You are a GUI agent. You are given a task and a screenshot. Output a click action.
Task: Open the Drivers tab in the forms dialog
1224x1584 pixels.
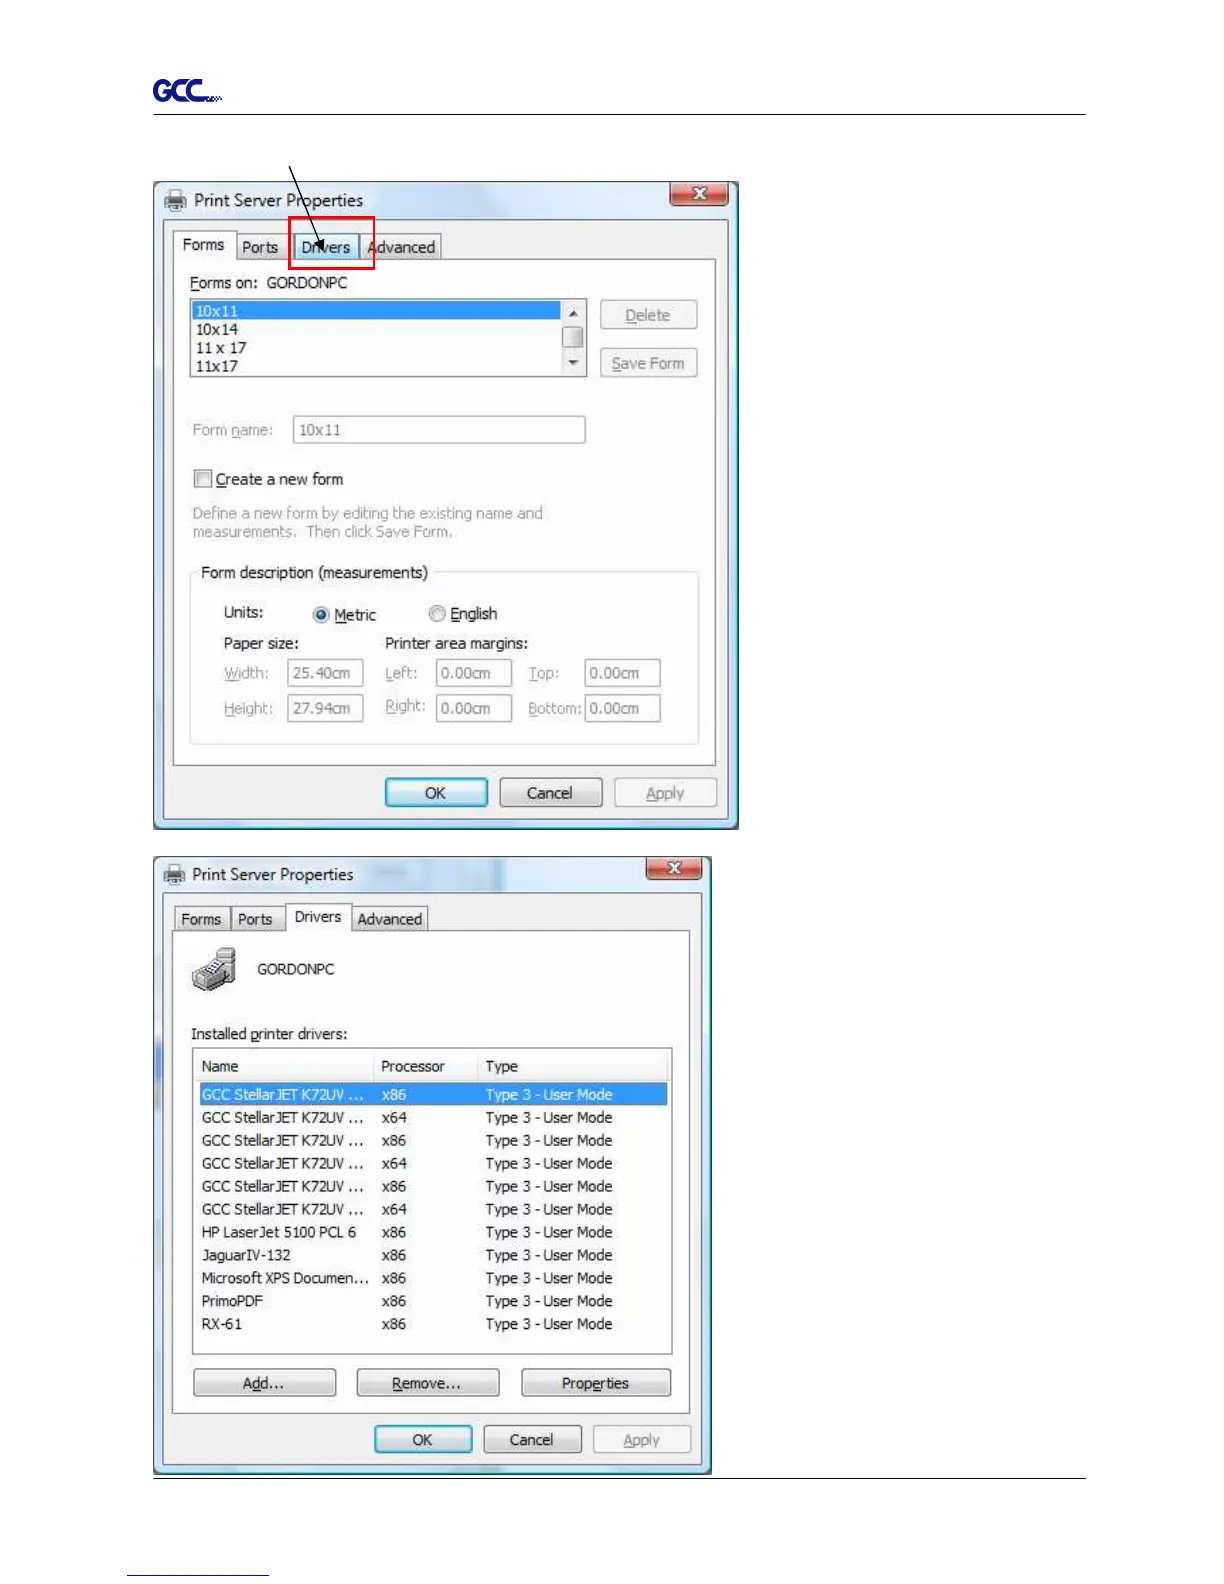[326, 247]
